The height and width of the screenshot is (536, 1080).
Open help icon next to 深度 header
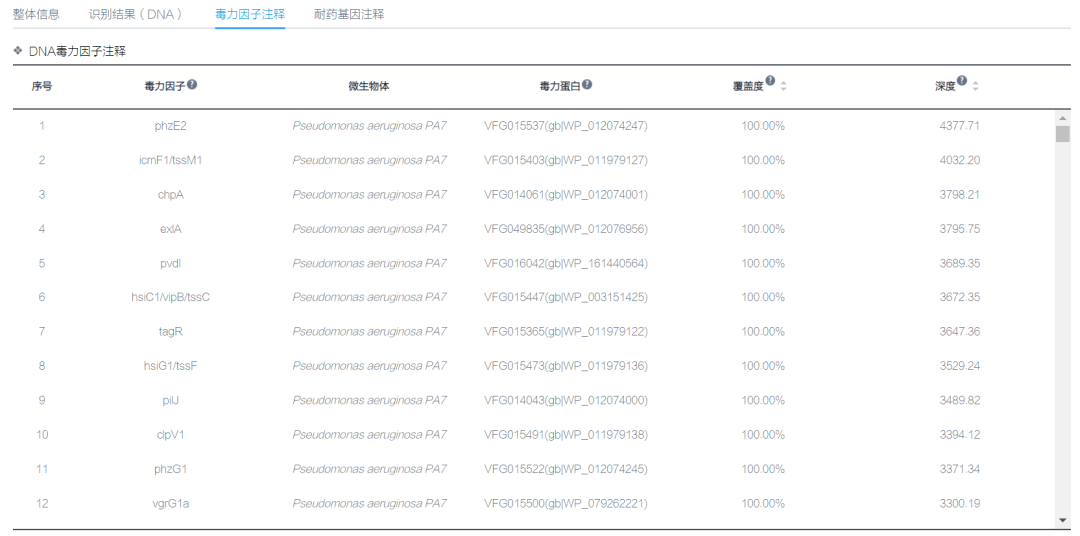(x=962, y=81)
